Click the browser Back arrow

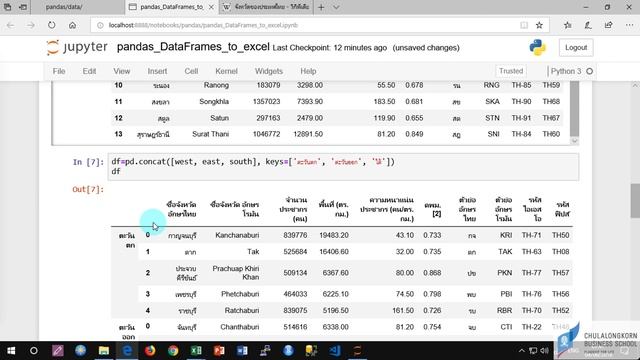click(x=11, y=25)
